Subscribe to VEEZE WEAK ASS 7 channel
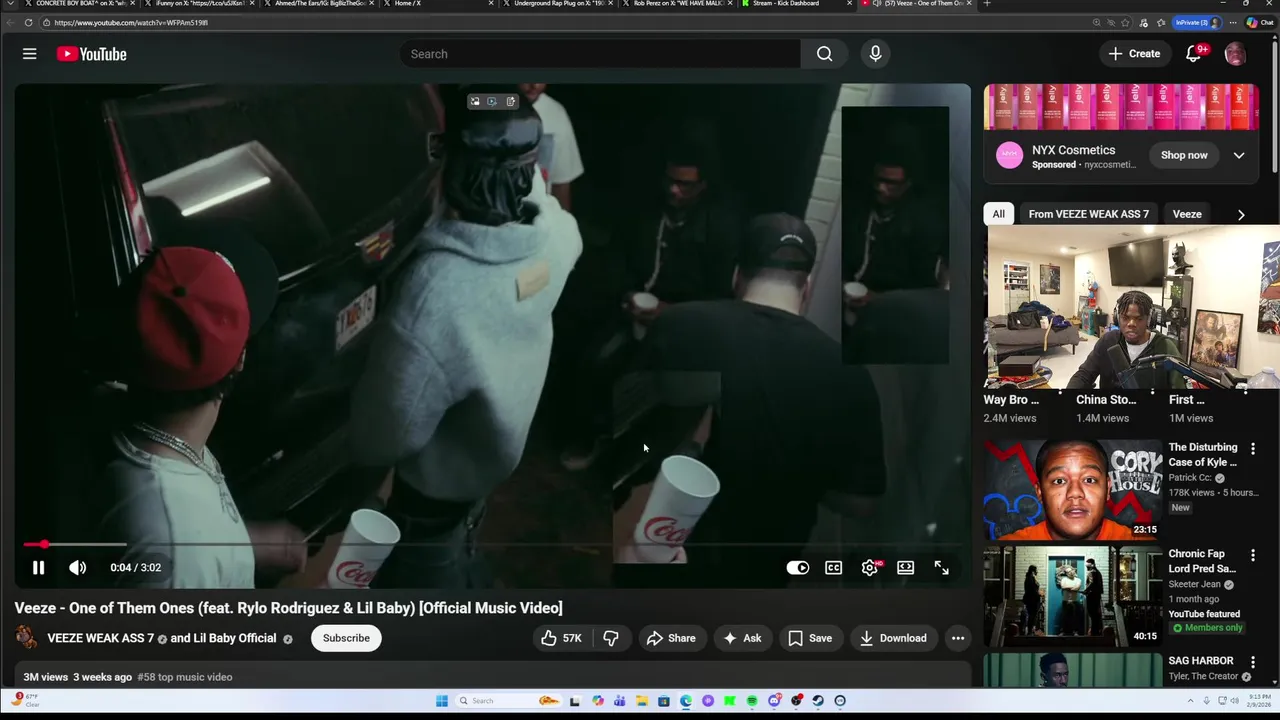 point(346,638)
